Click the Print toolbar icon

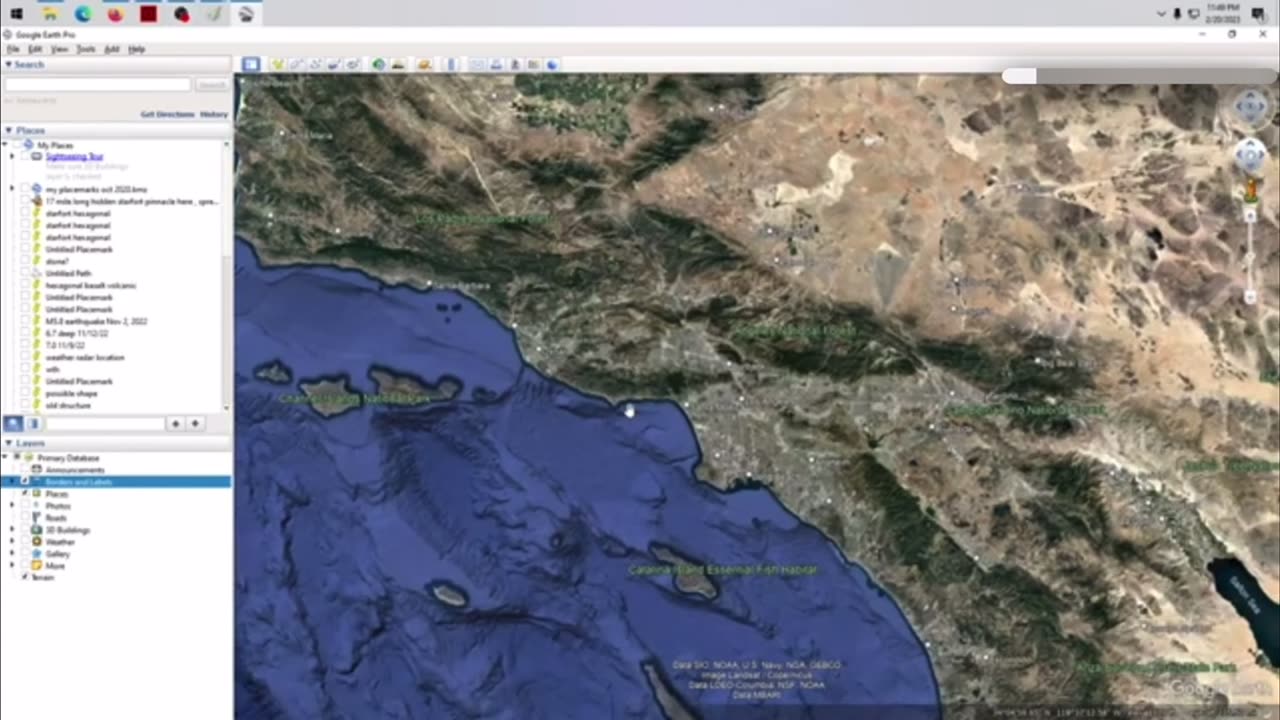(x=496, y=64)
